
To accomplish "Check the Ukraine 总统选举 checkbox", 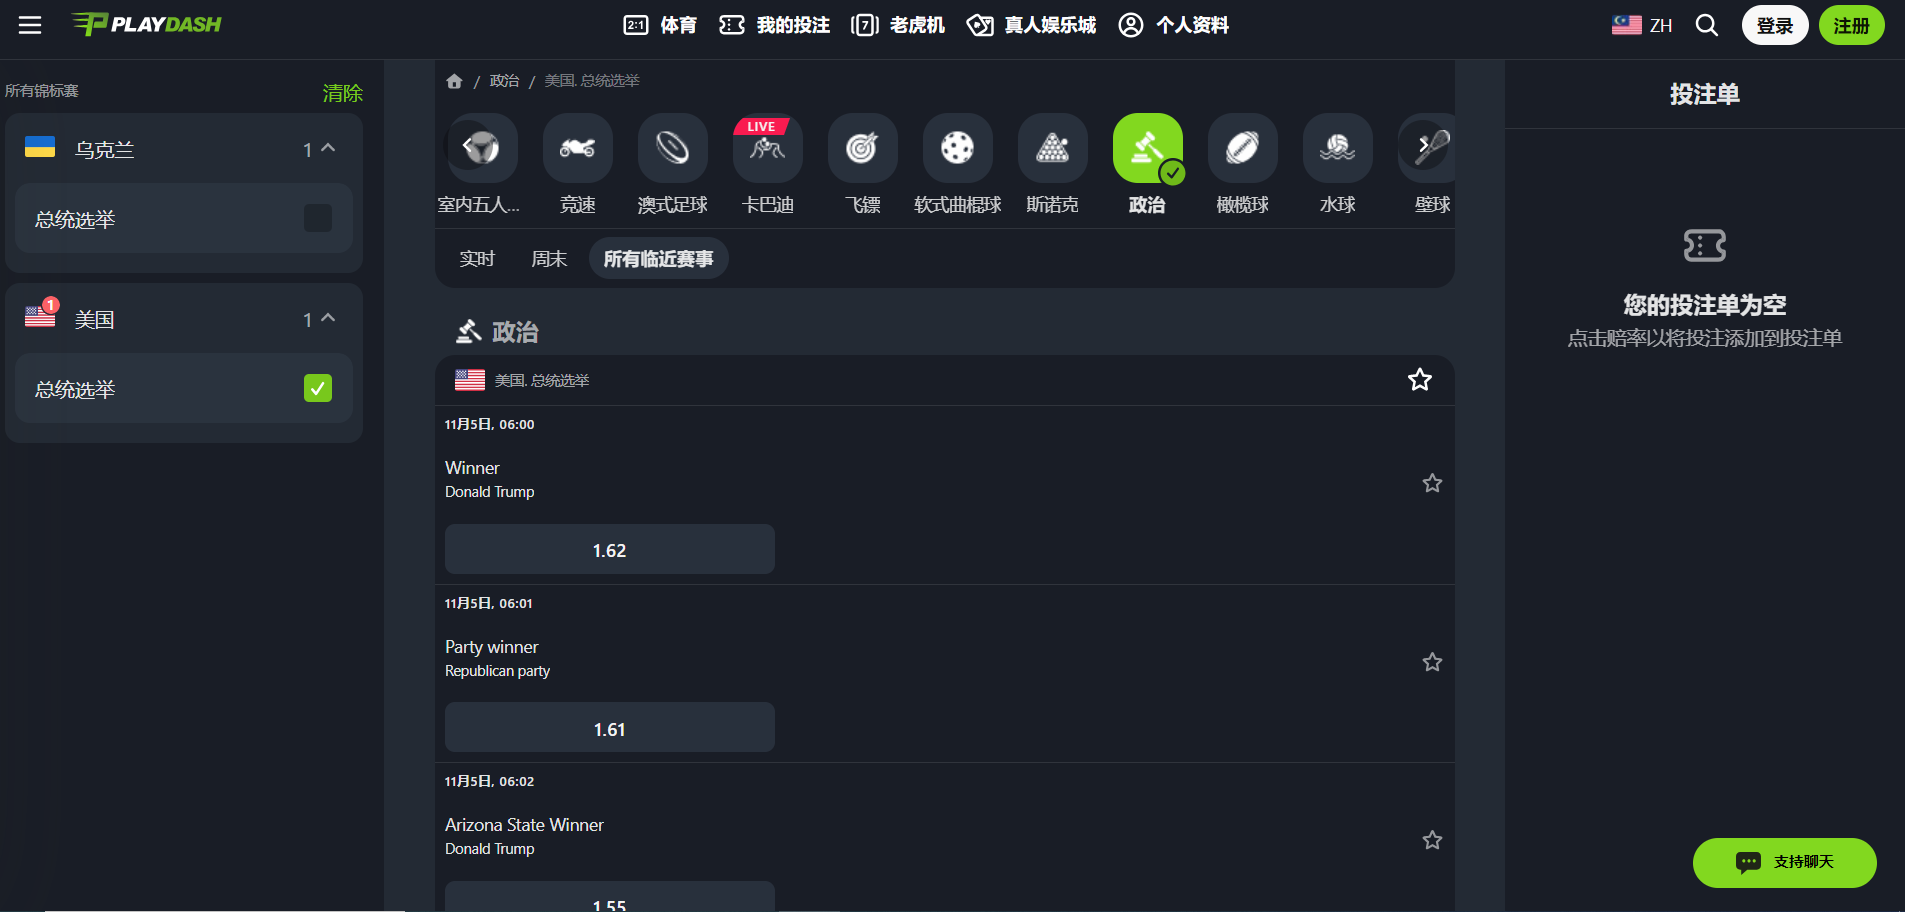I will pos(317,218).
